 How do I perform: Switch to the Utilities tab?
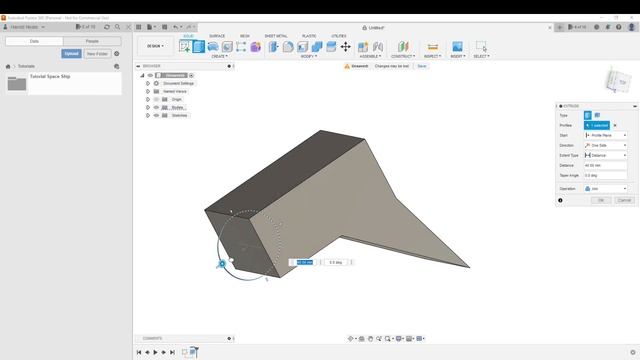tap(338, 36)
